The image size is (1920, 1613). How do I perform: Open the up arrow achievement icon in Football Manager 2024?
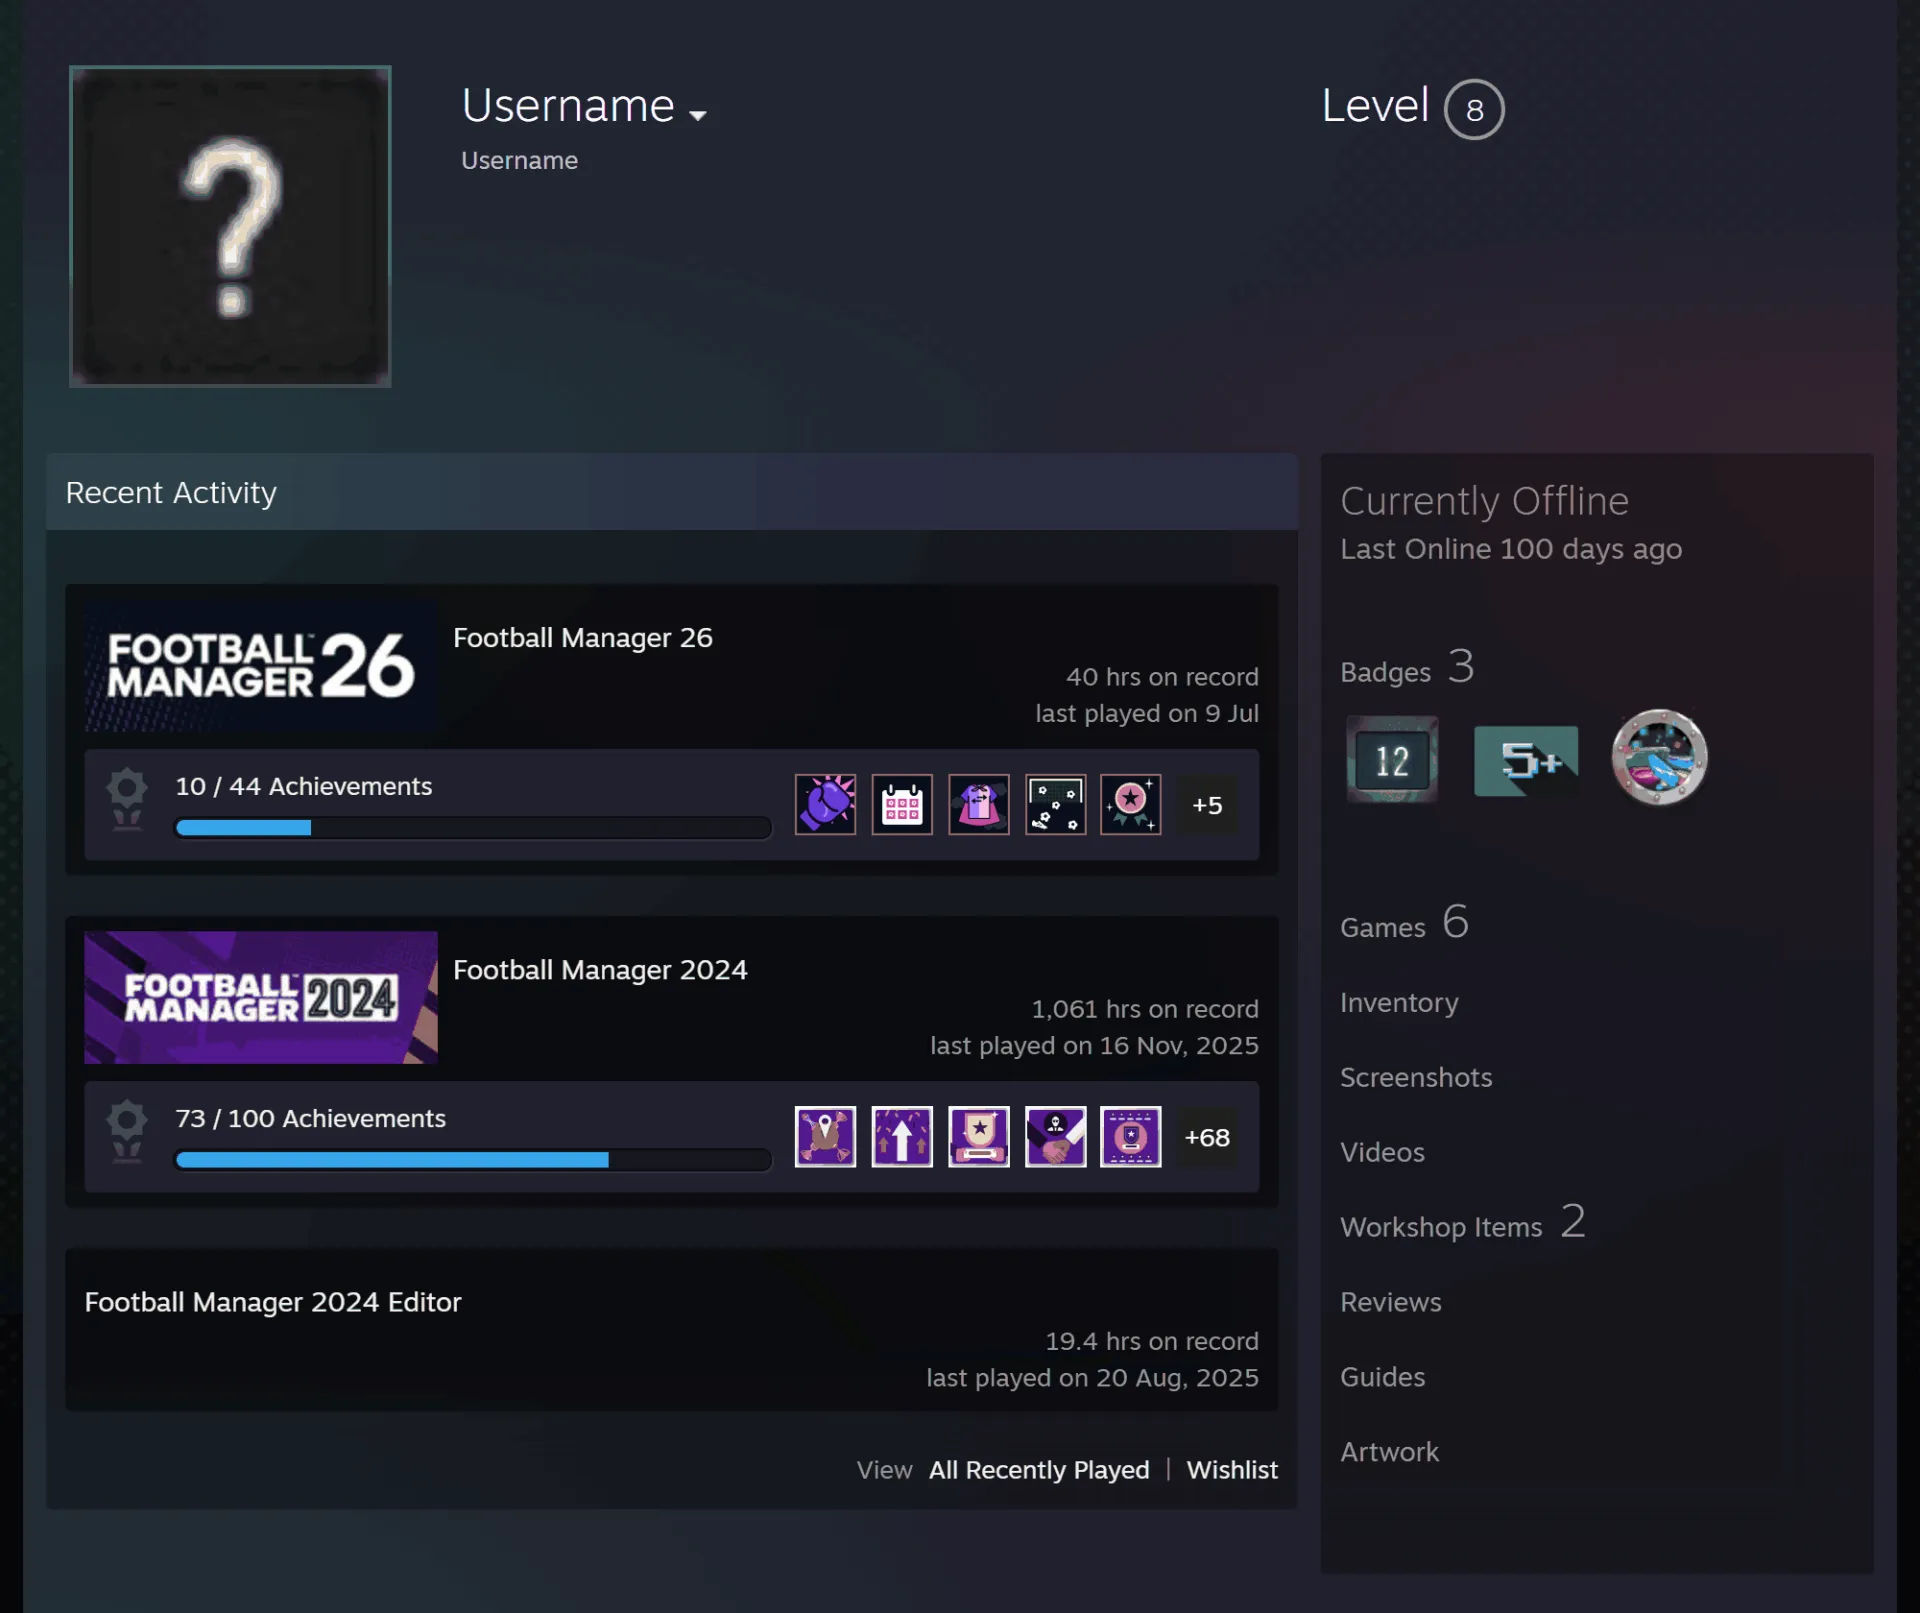point(902,1136)
